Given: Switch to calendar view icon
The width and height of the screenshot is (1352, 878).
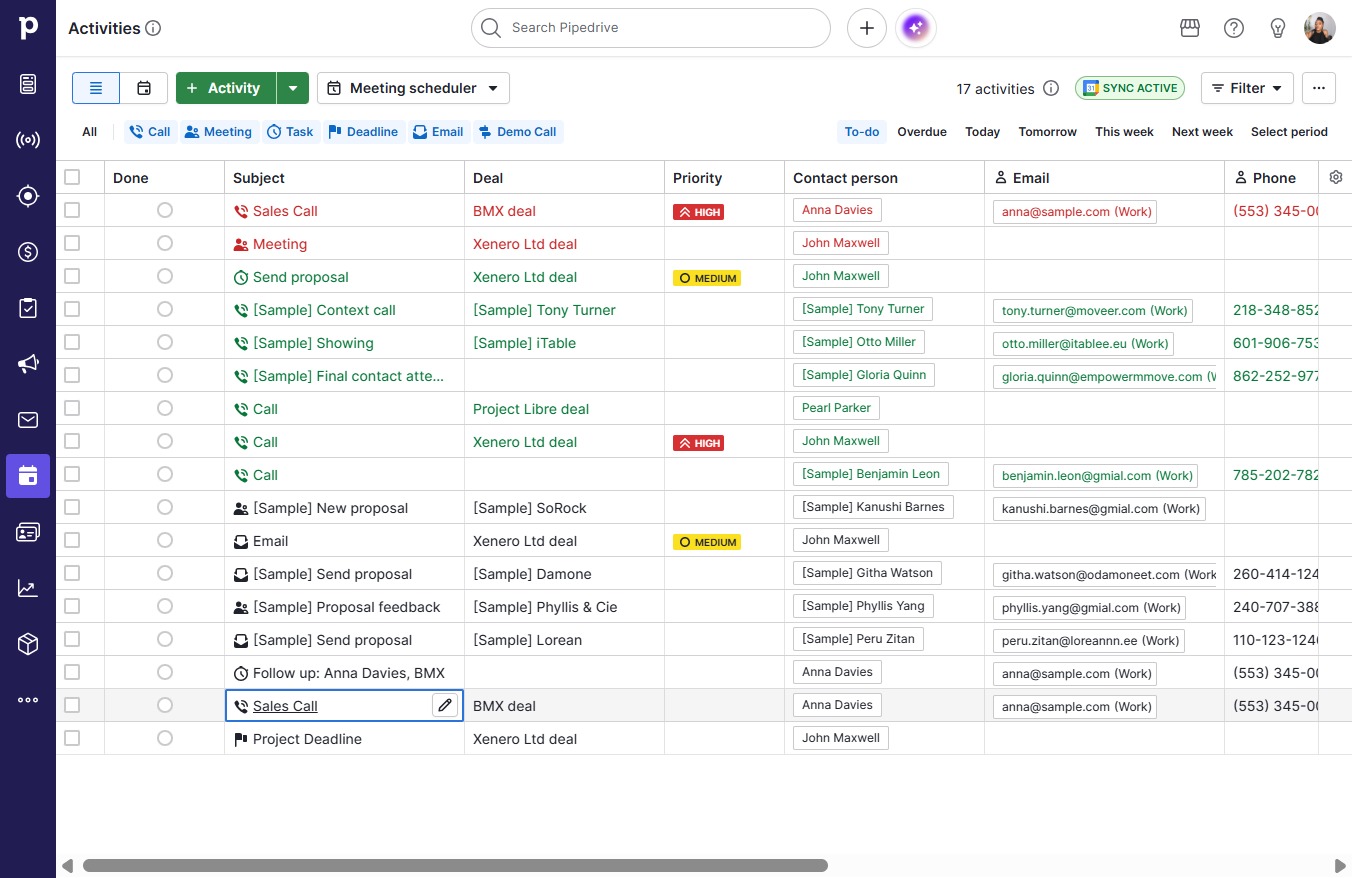Looking at the screenshot, I should (144, 88).
